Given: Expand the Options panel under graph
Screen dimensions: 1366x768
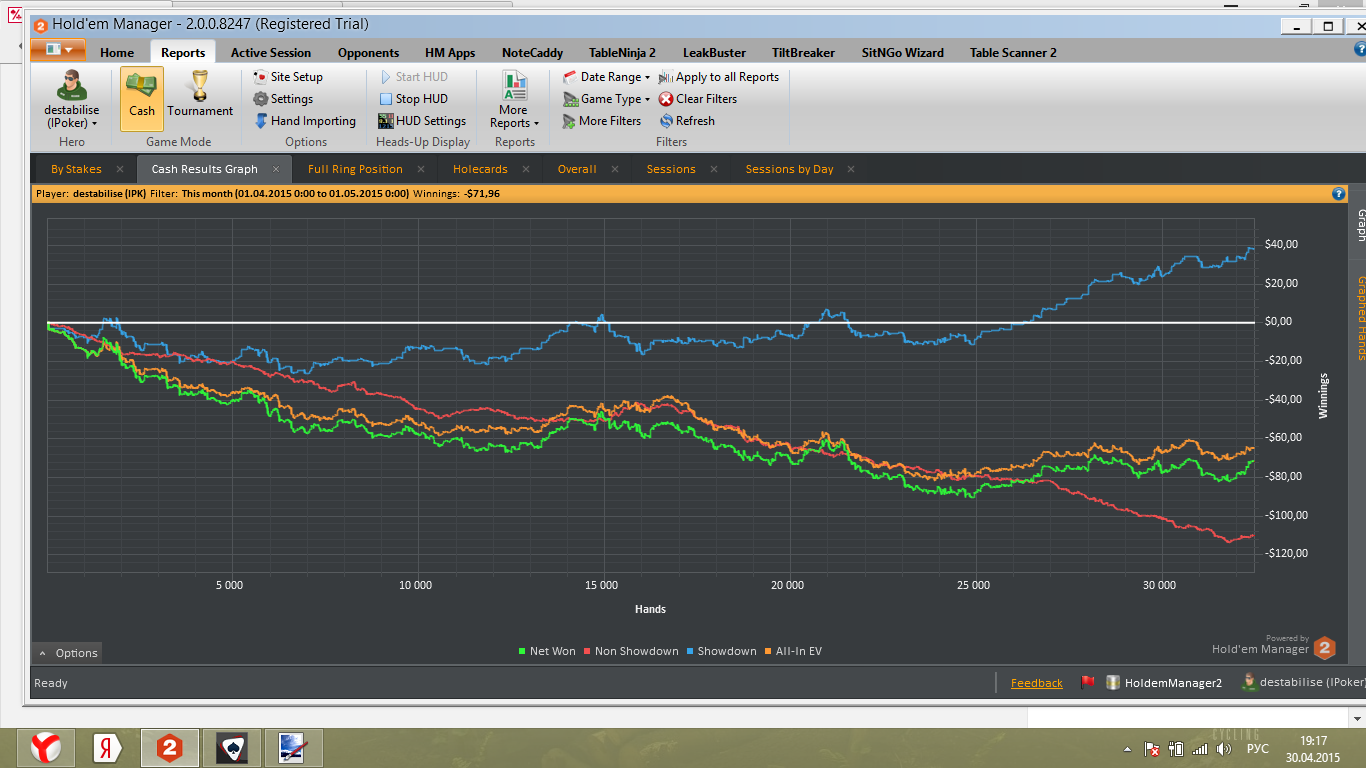Looking at the screenshot, I should 67,653.
